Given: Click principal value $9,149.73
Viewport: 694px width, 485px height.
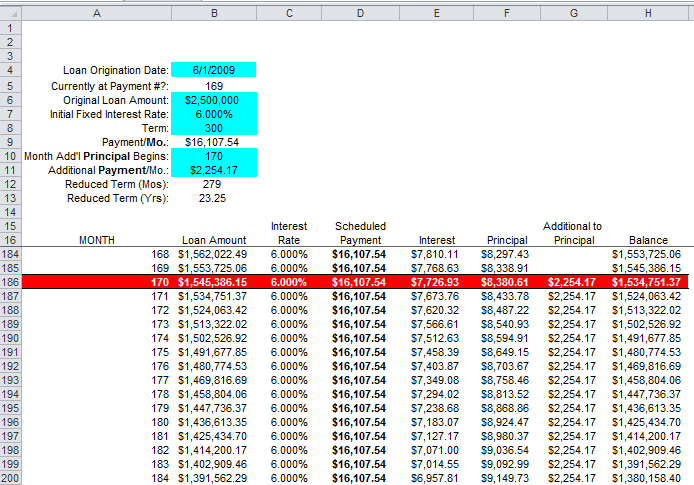Looking at the screenshot, I should click(505, 478).
